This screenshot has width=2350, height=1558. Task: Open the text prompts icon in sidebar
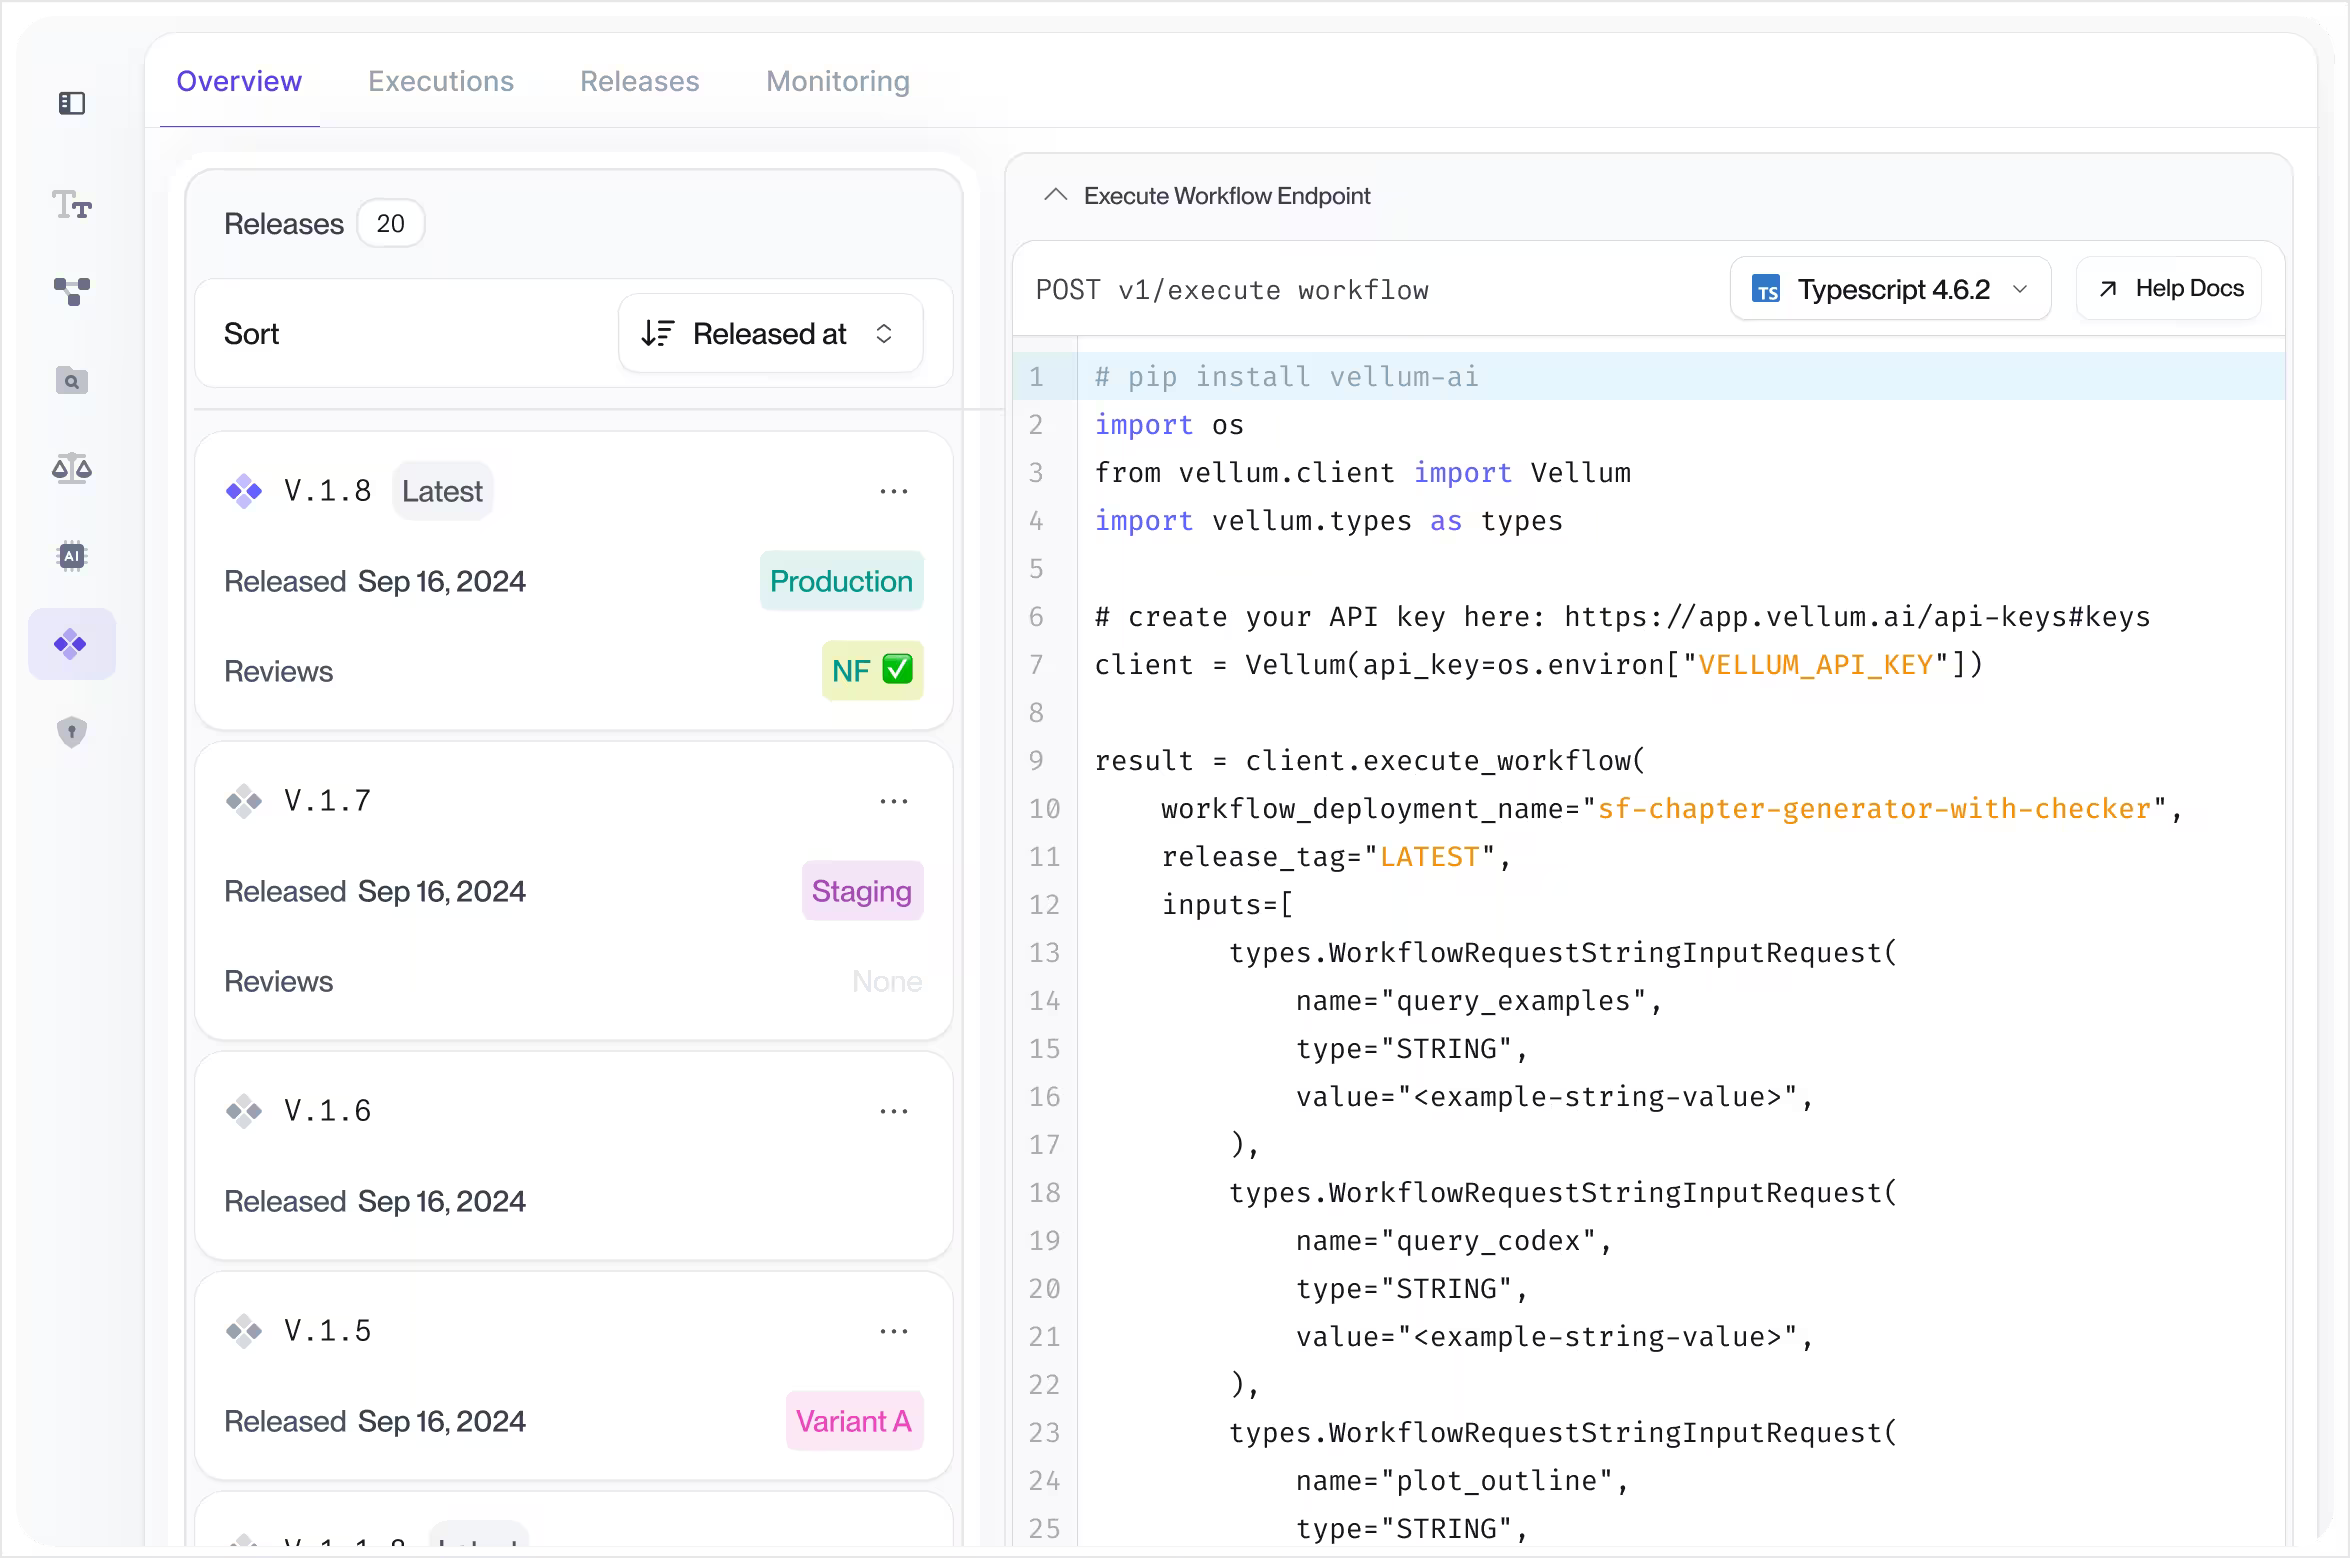pos(72,205)
